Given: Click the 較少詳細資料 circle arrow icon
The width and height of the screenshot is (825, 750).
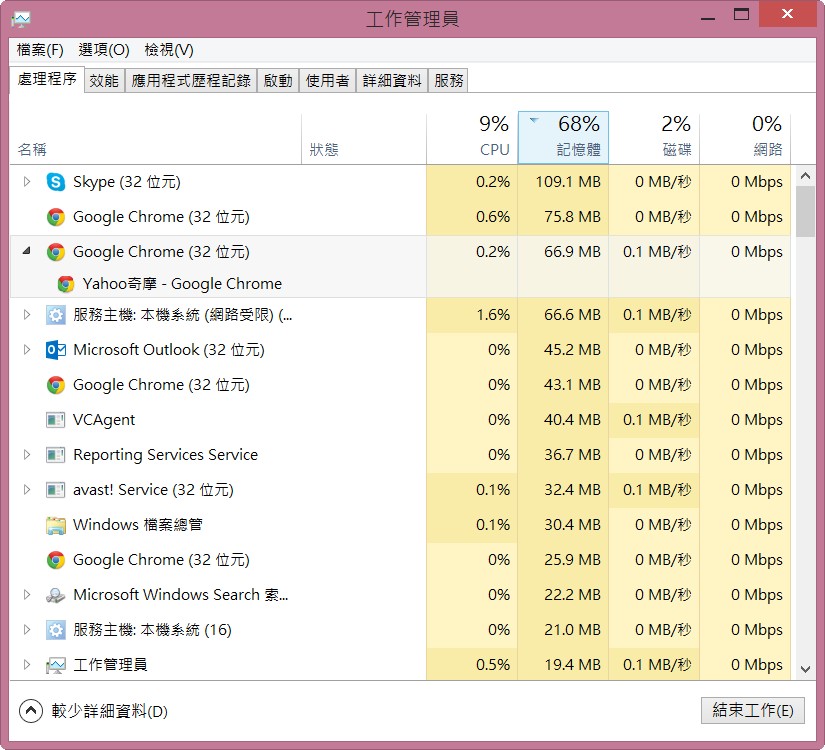Looking at the screenshot, I should [31, 711].
